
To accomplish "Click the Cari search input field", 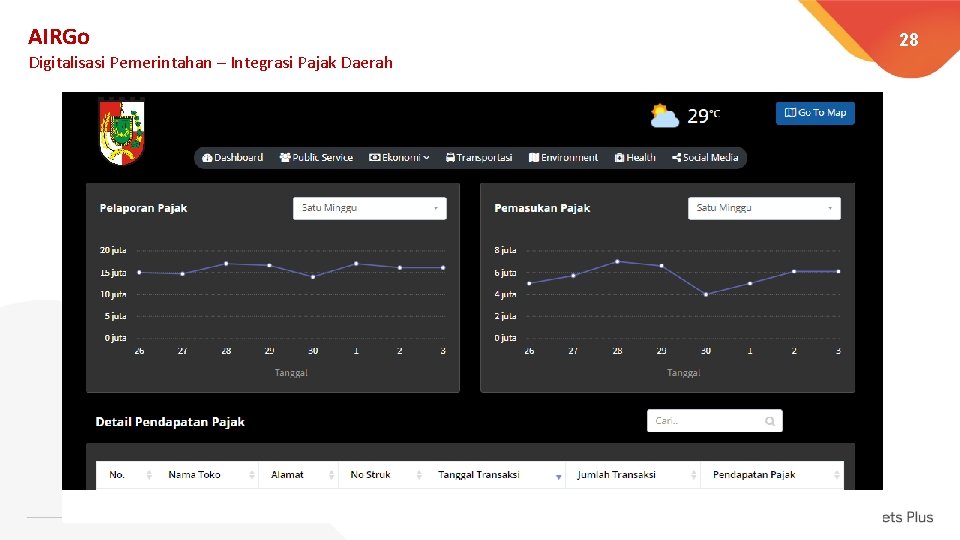I will (714, 421).
